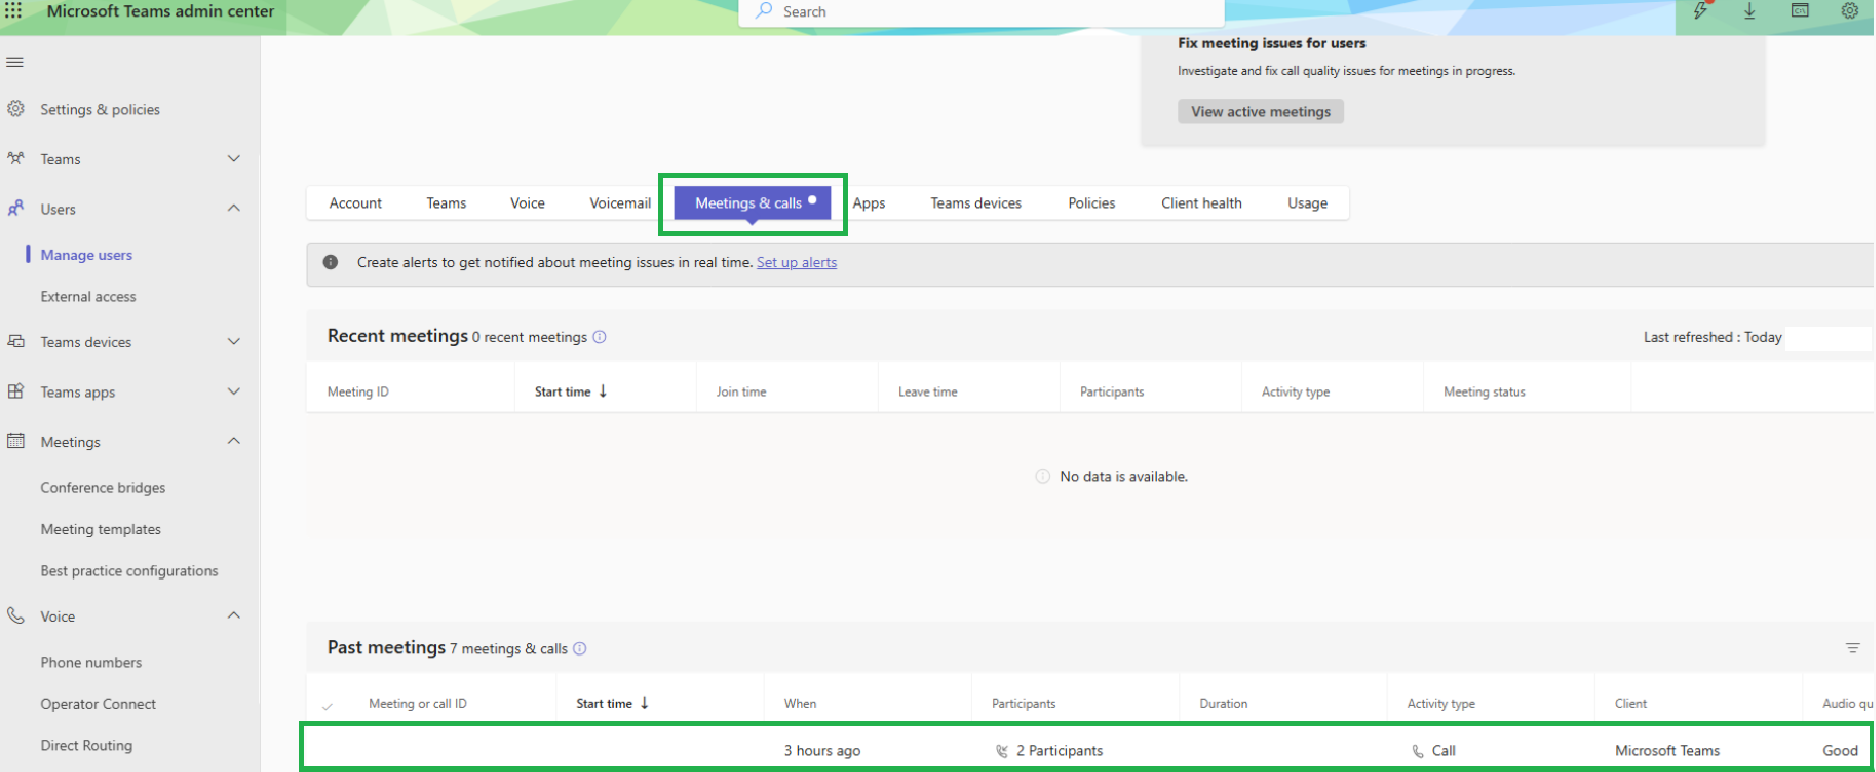Click the '3 hours ago' cell
Image resolution: width=1876 pixels, height=772 pixels.
(x=821, y=751)
